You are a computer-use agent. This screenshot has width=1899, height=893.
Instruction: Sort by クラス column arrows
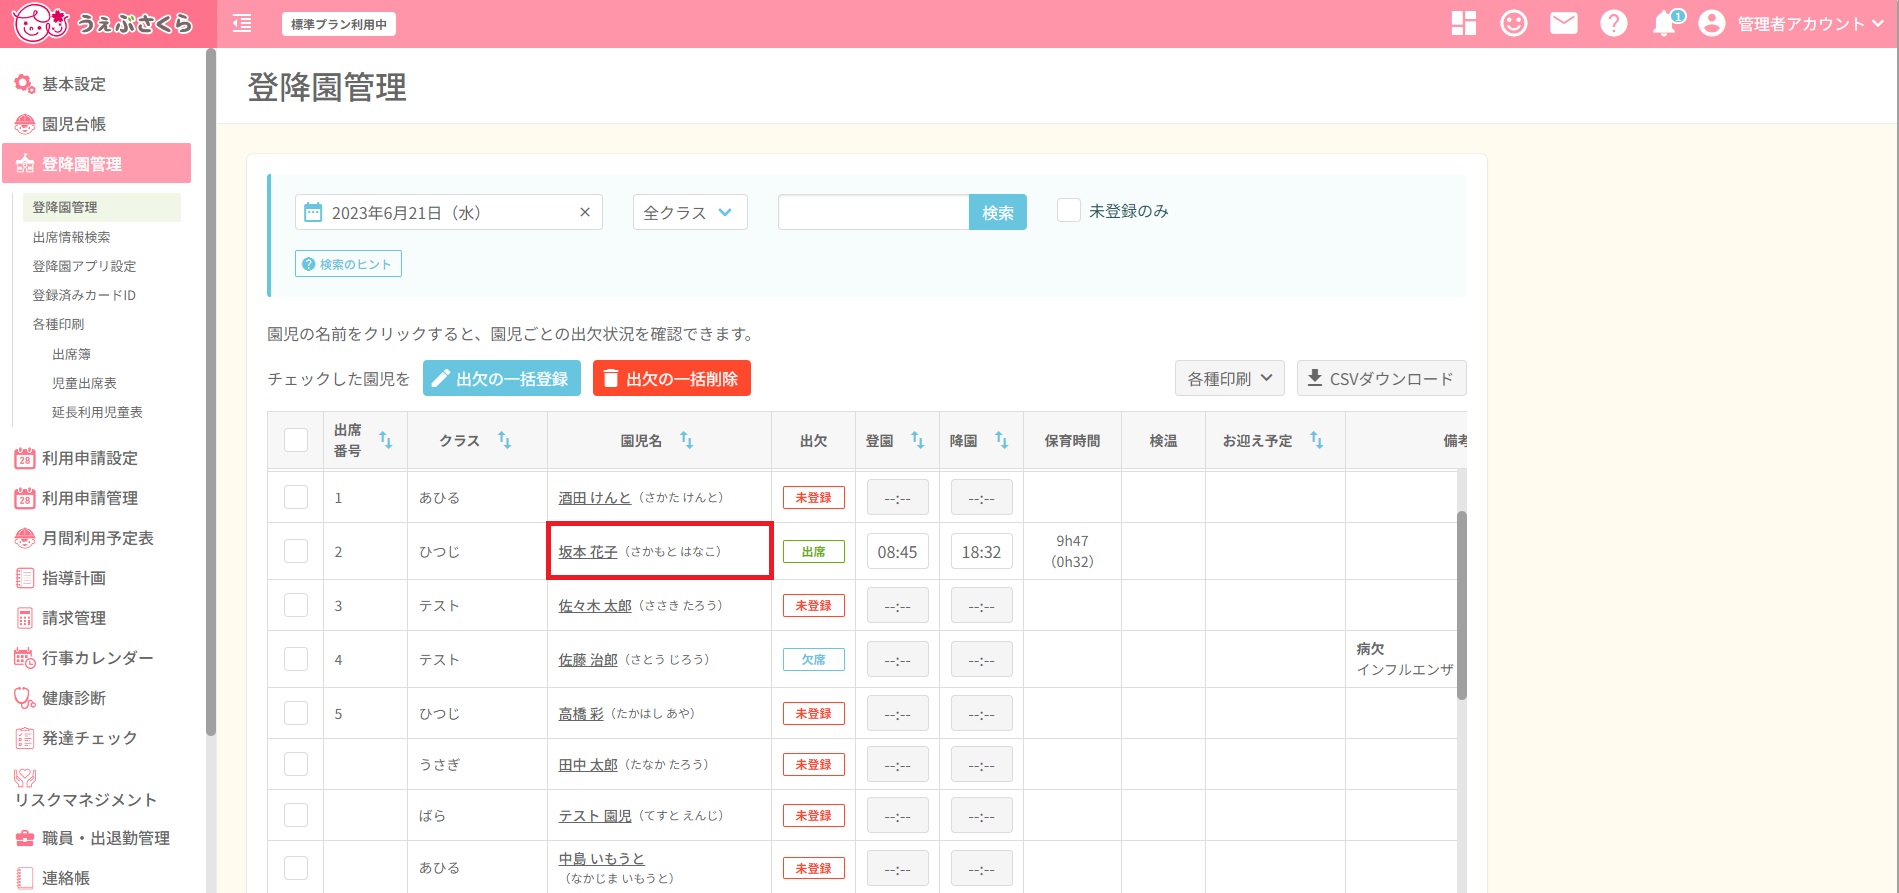click(x=504, y=440)
